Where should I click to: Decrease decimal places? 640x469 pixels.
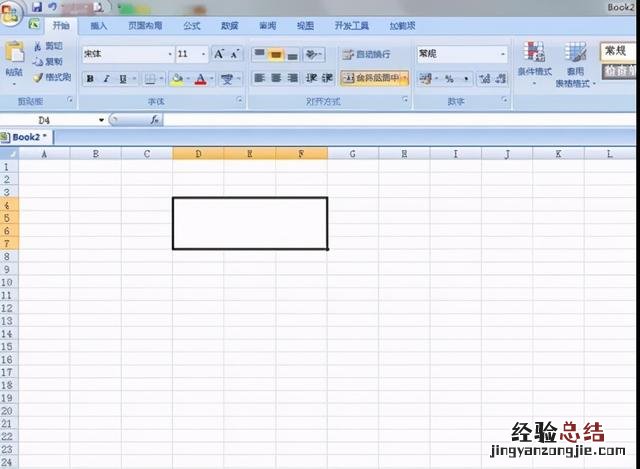(x=500, y=78)
